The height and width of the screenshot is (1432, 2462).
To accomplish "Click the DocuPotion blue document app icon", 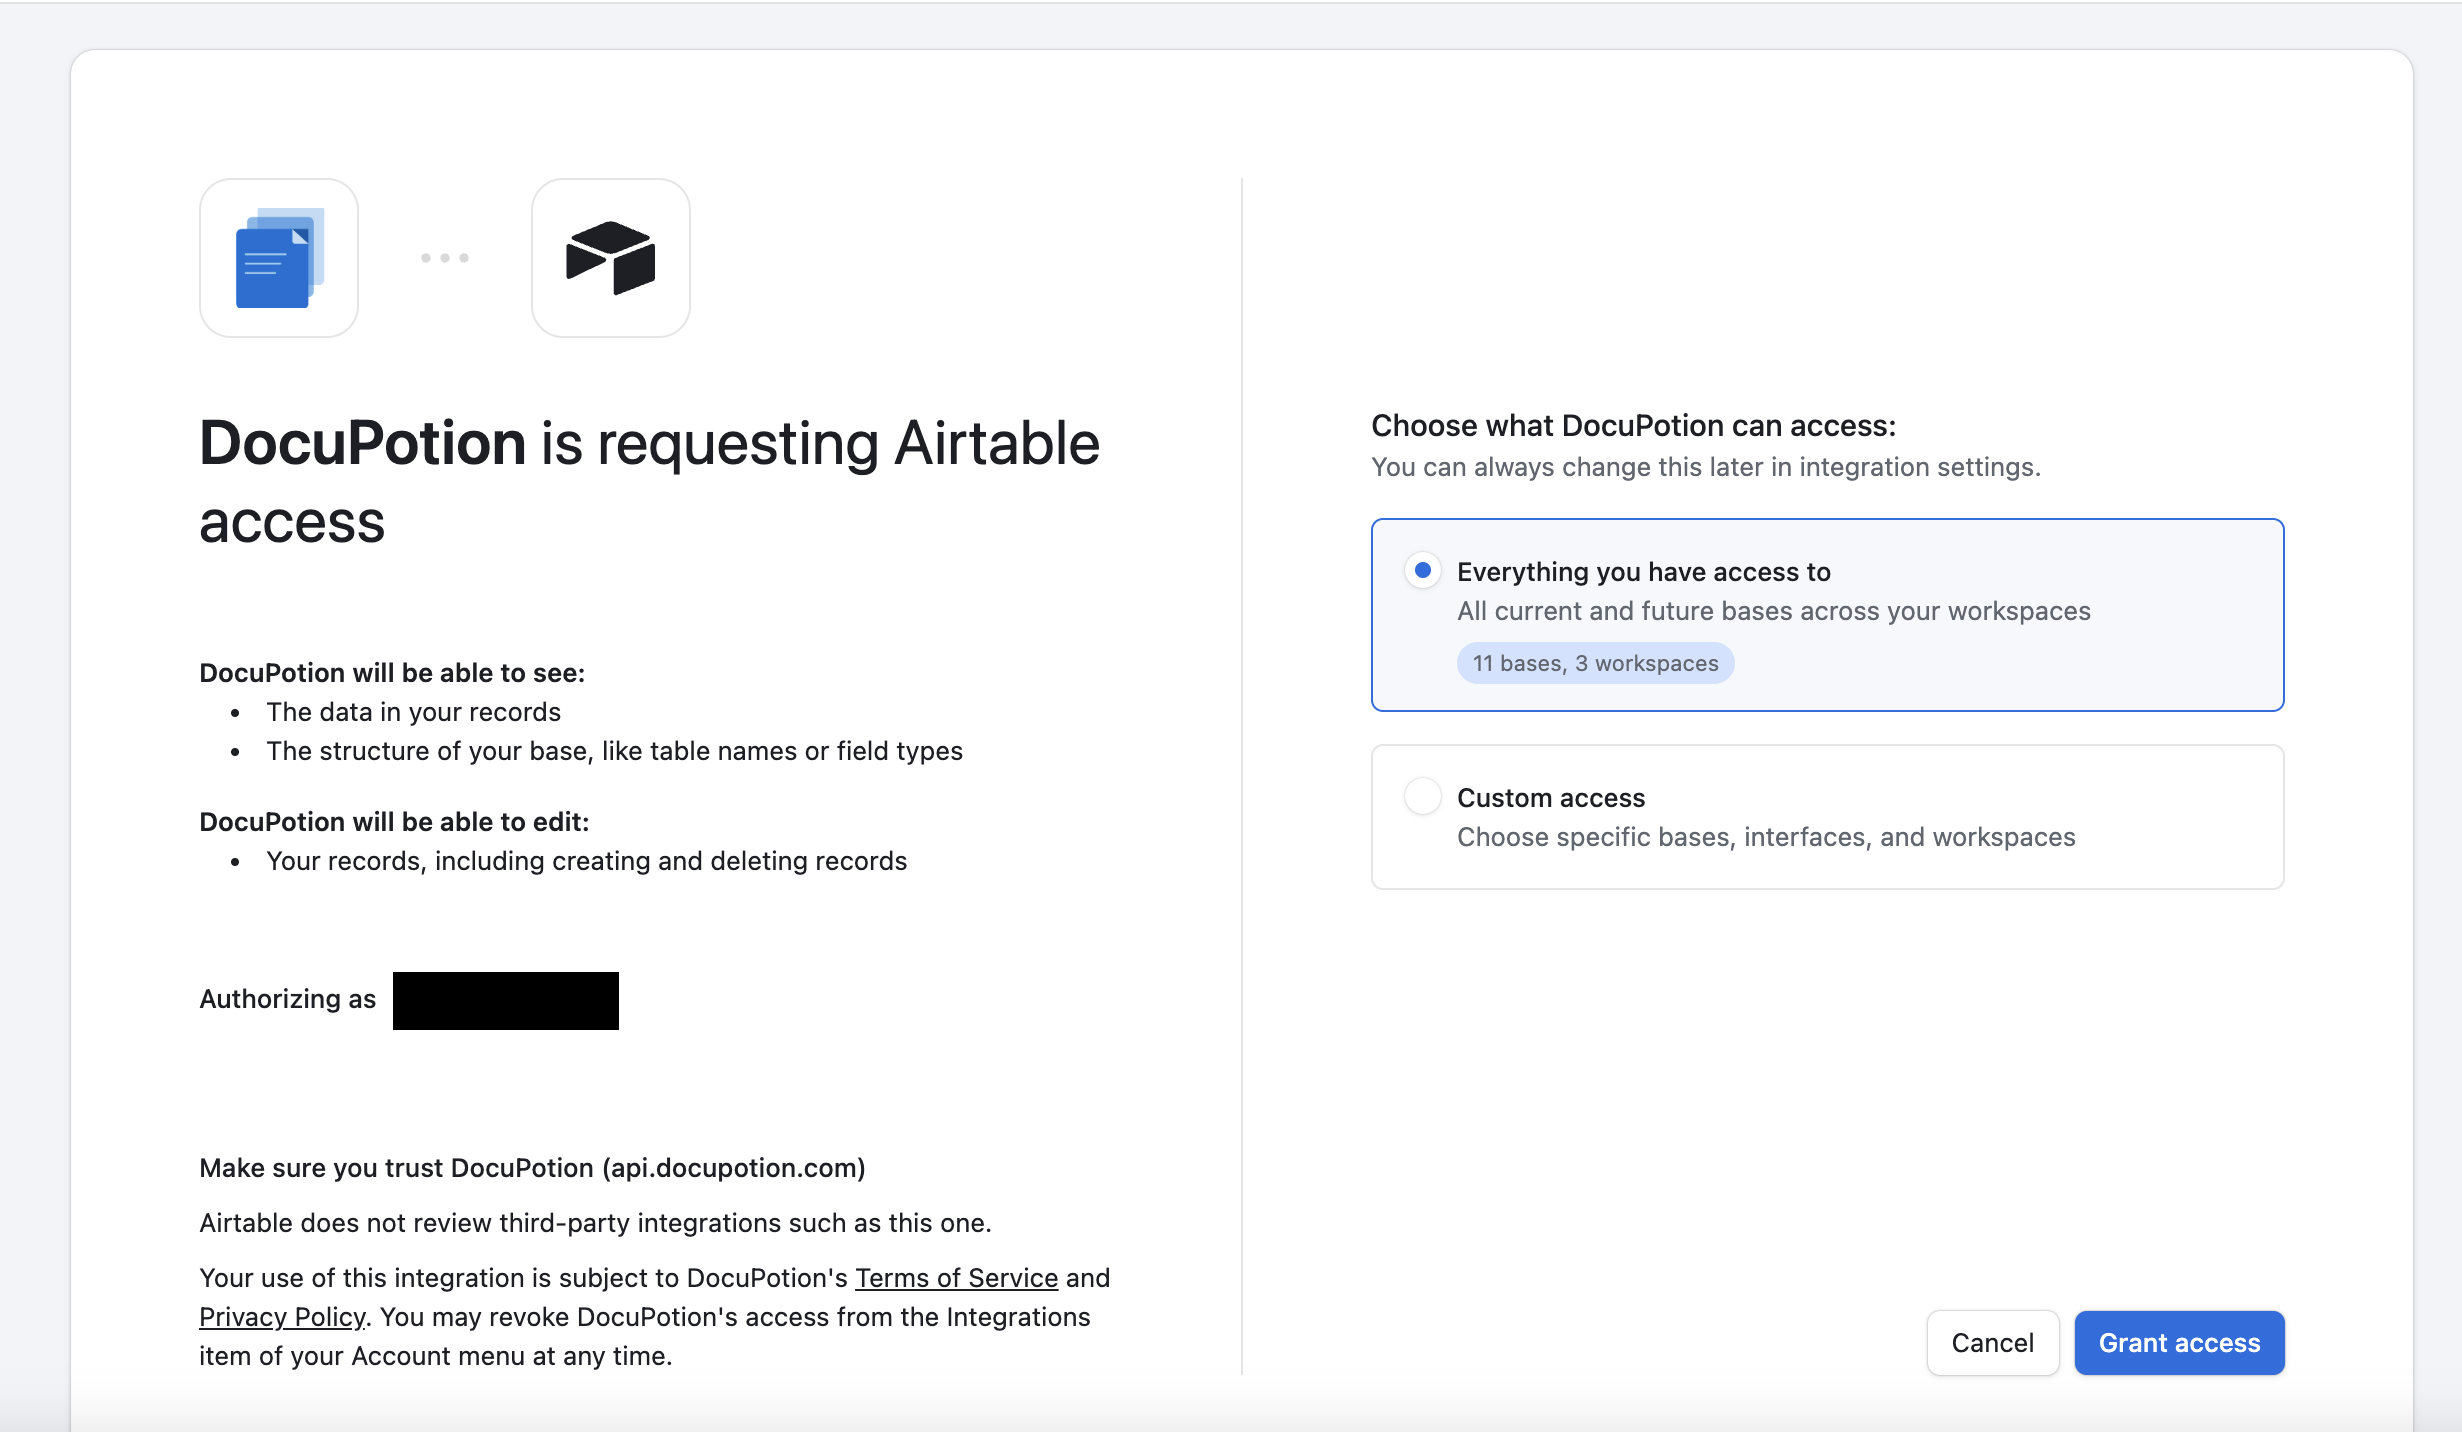I will (279, 258).
